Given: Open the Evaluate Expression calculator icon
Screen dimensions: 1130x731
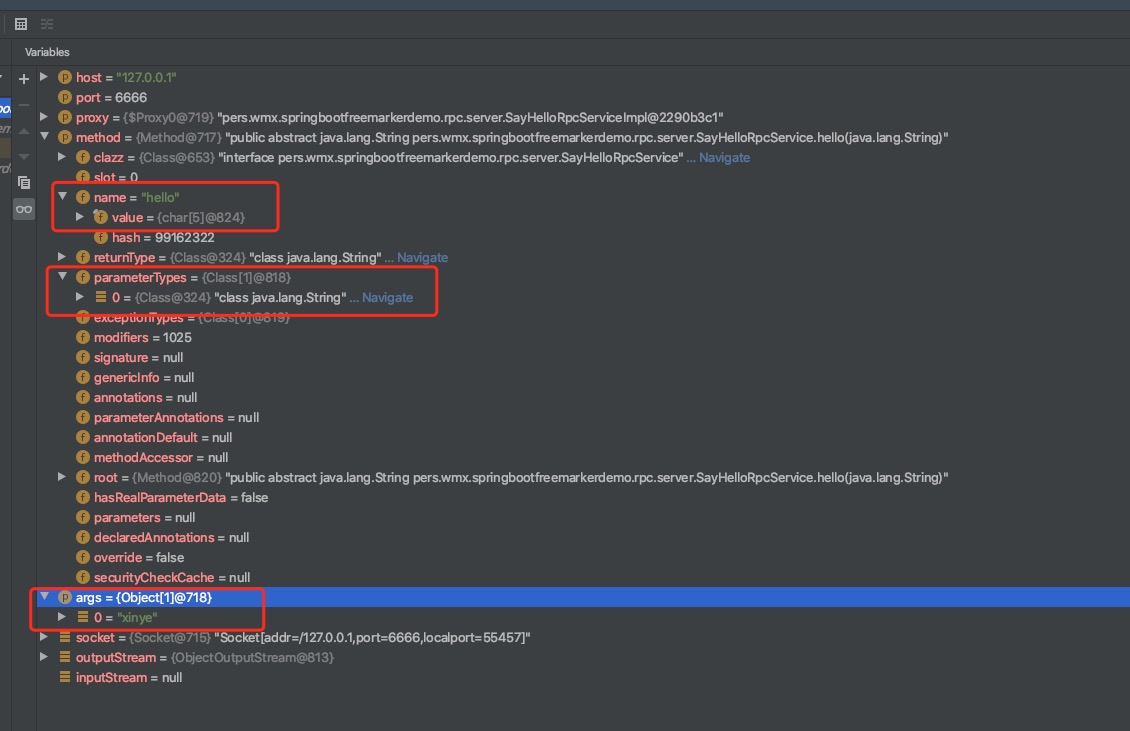Looking at the screenshot, I should [x=21, y=24].
